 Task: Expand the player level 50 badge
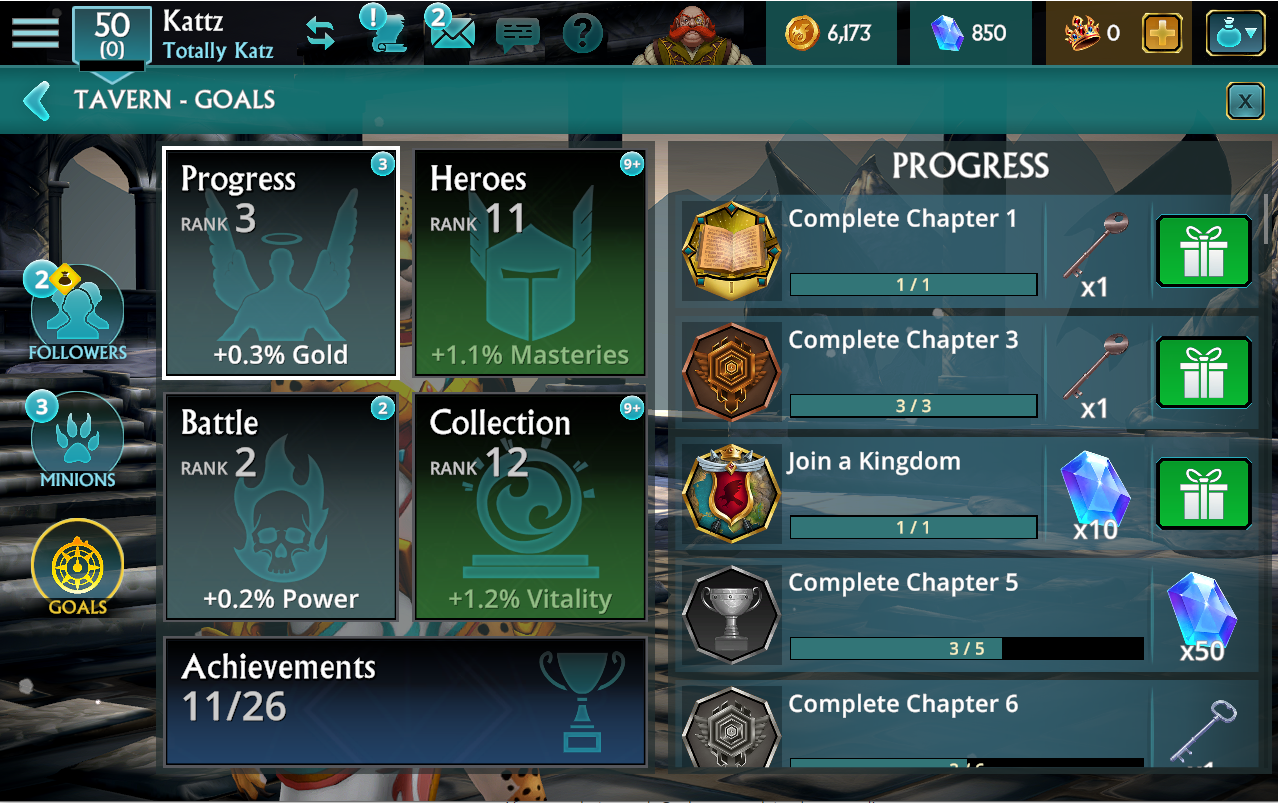(x=112, y=36)
